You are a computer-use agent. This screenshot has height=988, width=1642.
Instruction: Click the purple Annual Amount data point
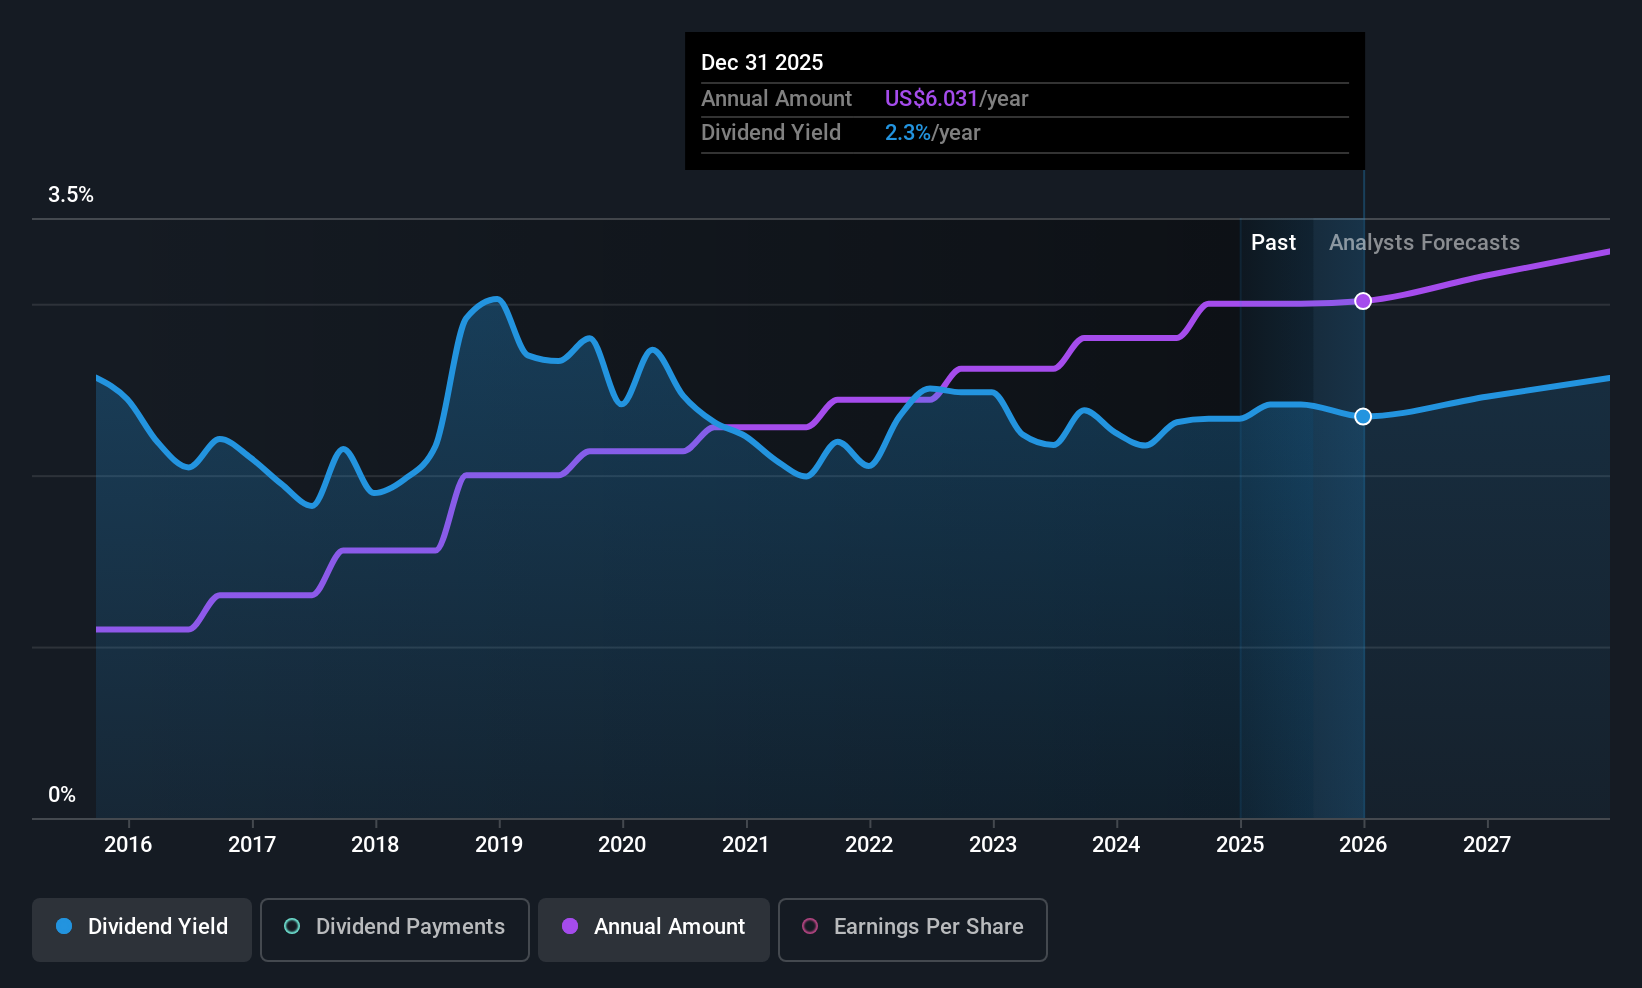[1363, 301]
